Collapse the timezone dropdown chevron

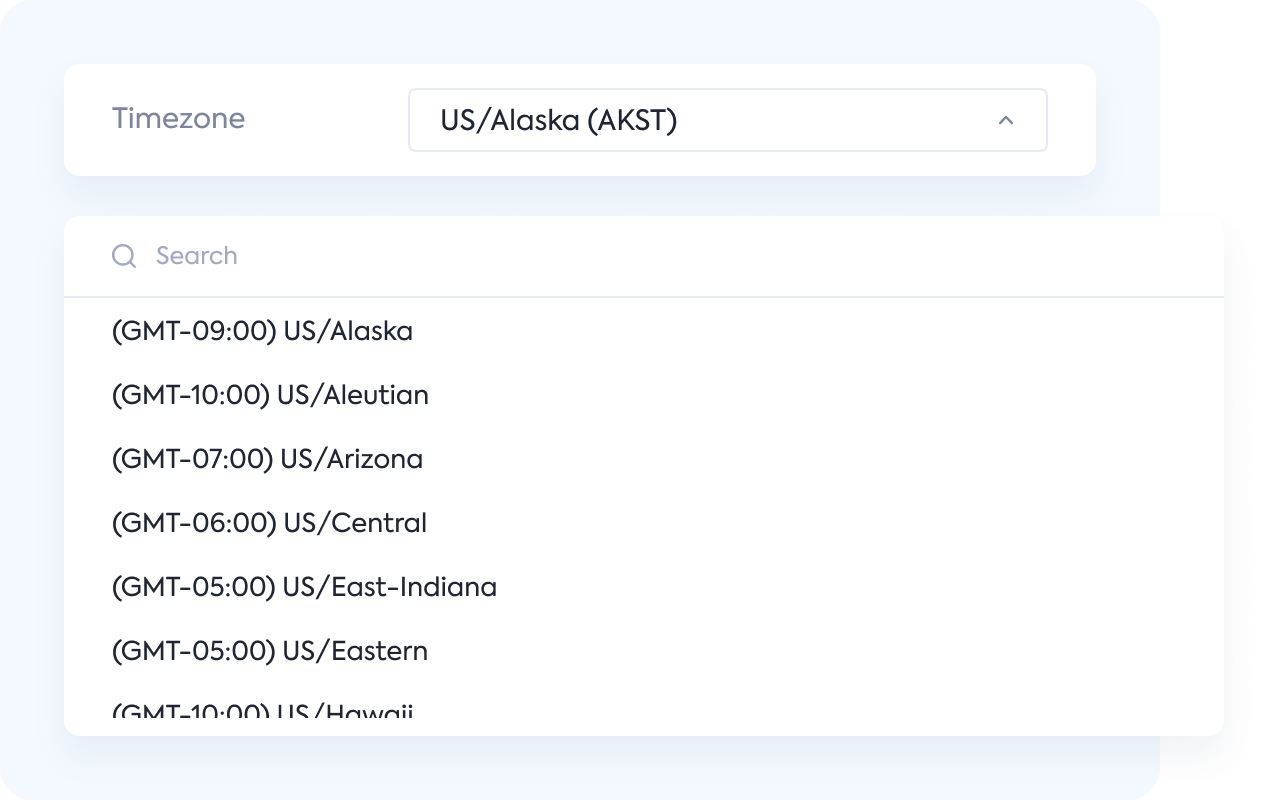pos(1006,121)
